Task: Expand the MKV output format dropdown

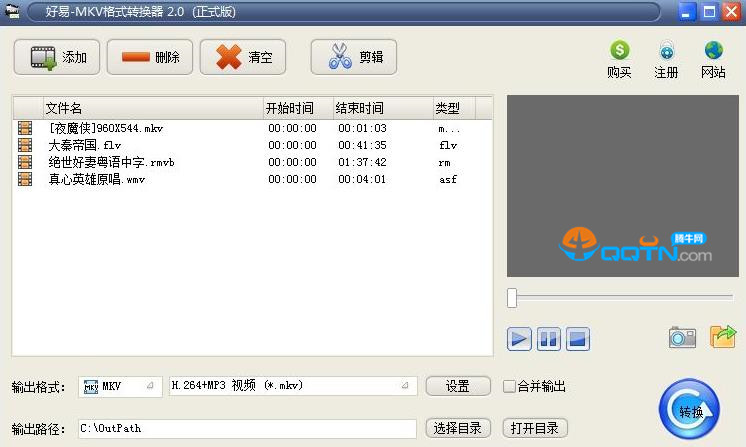Action: click(x=151, y=386)
